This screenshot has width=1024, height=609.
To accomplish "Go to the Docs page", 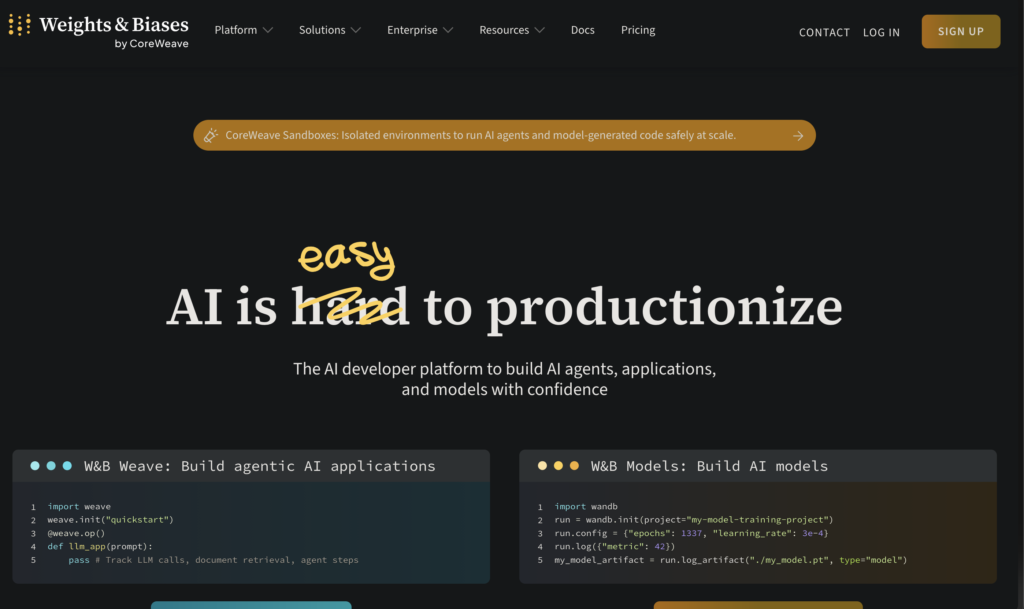I will [x=583, y=30].
